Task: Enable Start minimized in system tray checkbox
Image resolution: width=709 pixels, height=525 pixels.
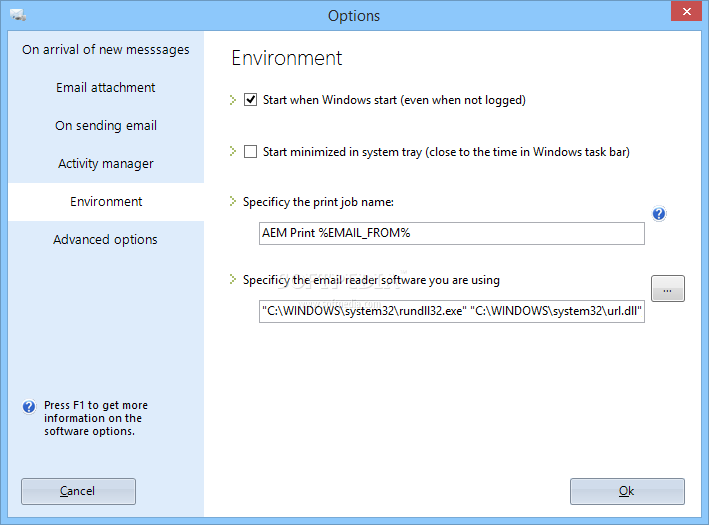Action: tap(251, 151)
